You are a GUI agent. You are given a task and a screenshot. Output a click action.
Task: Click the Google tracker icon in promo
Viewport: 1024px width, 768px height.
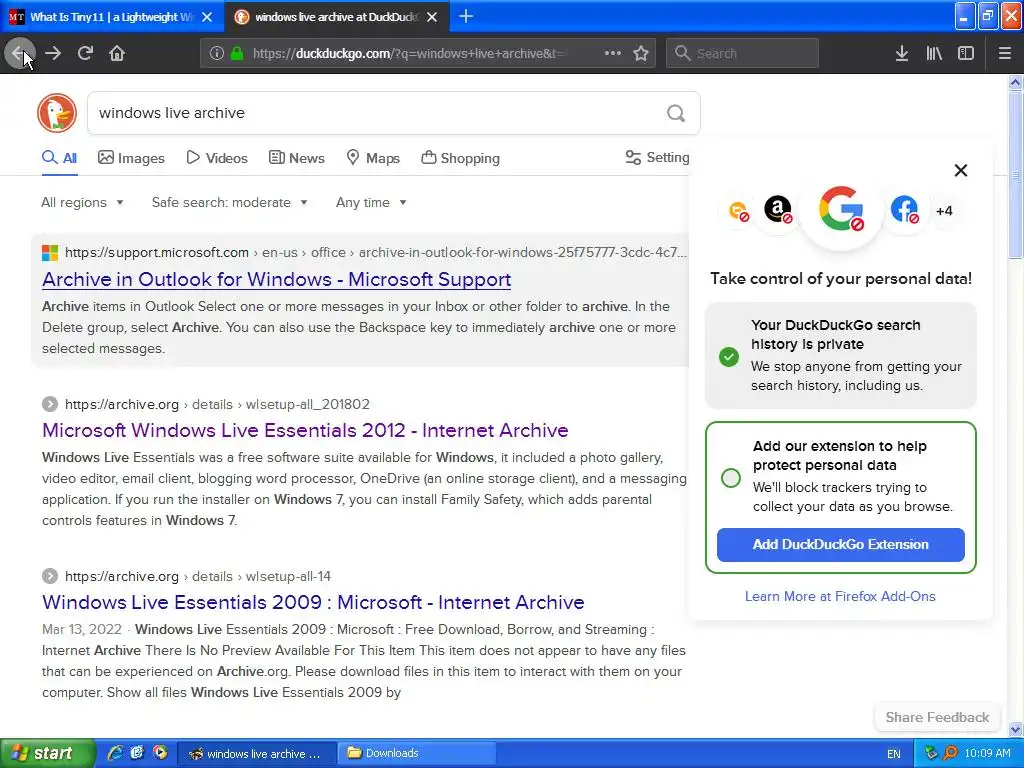841,210
